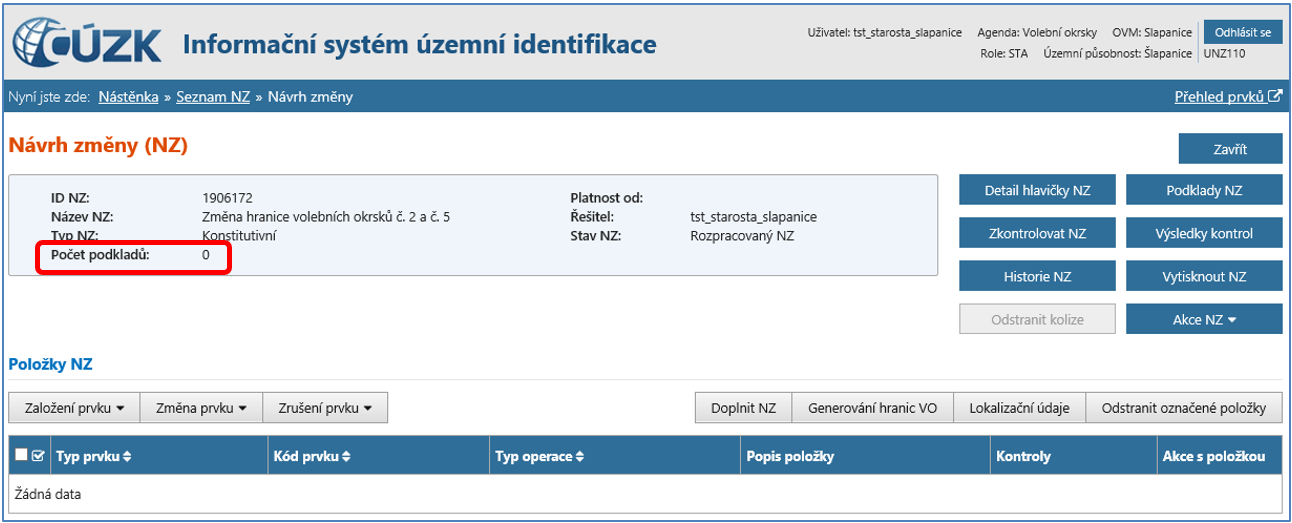
Task: Sort by Kód prvku sort icon
Action: [347, 457]
